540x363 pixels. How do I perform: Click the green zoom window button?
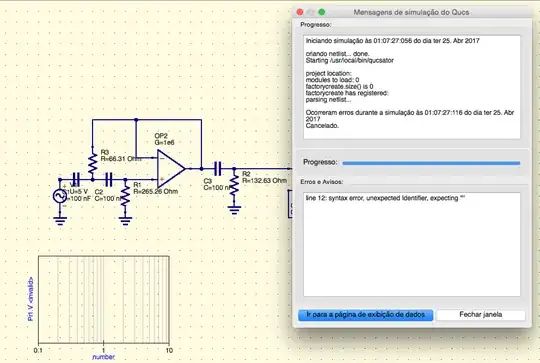coord(322,12)
